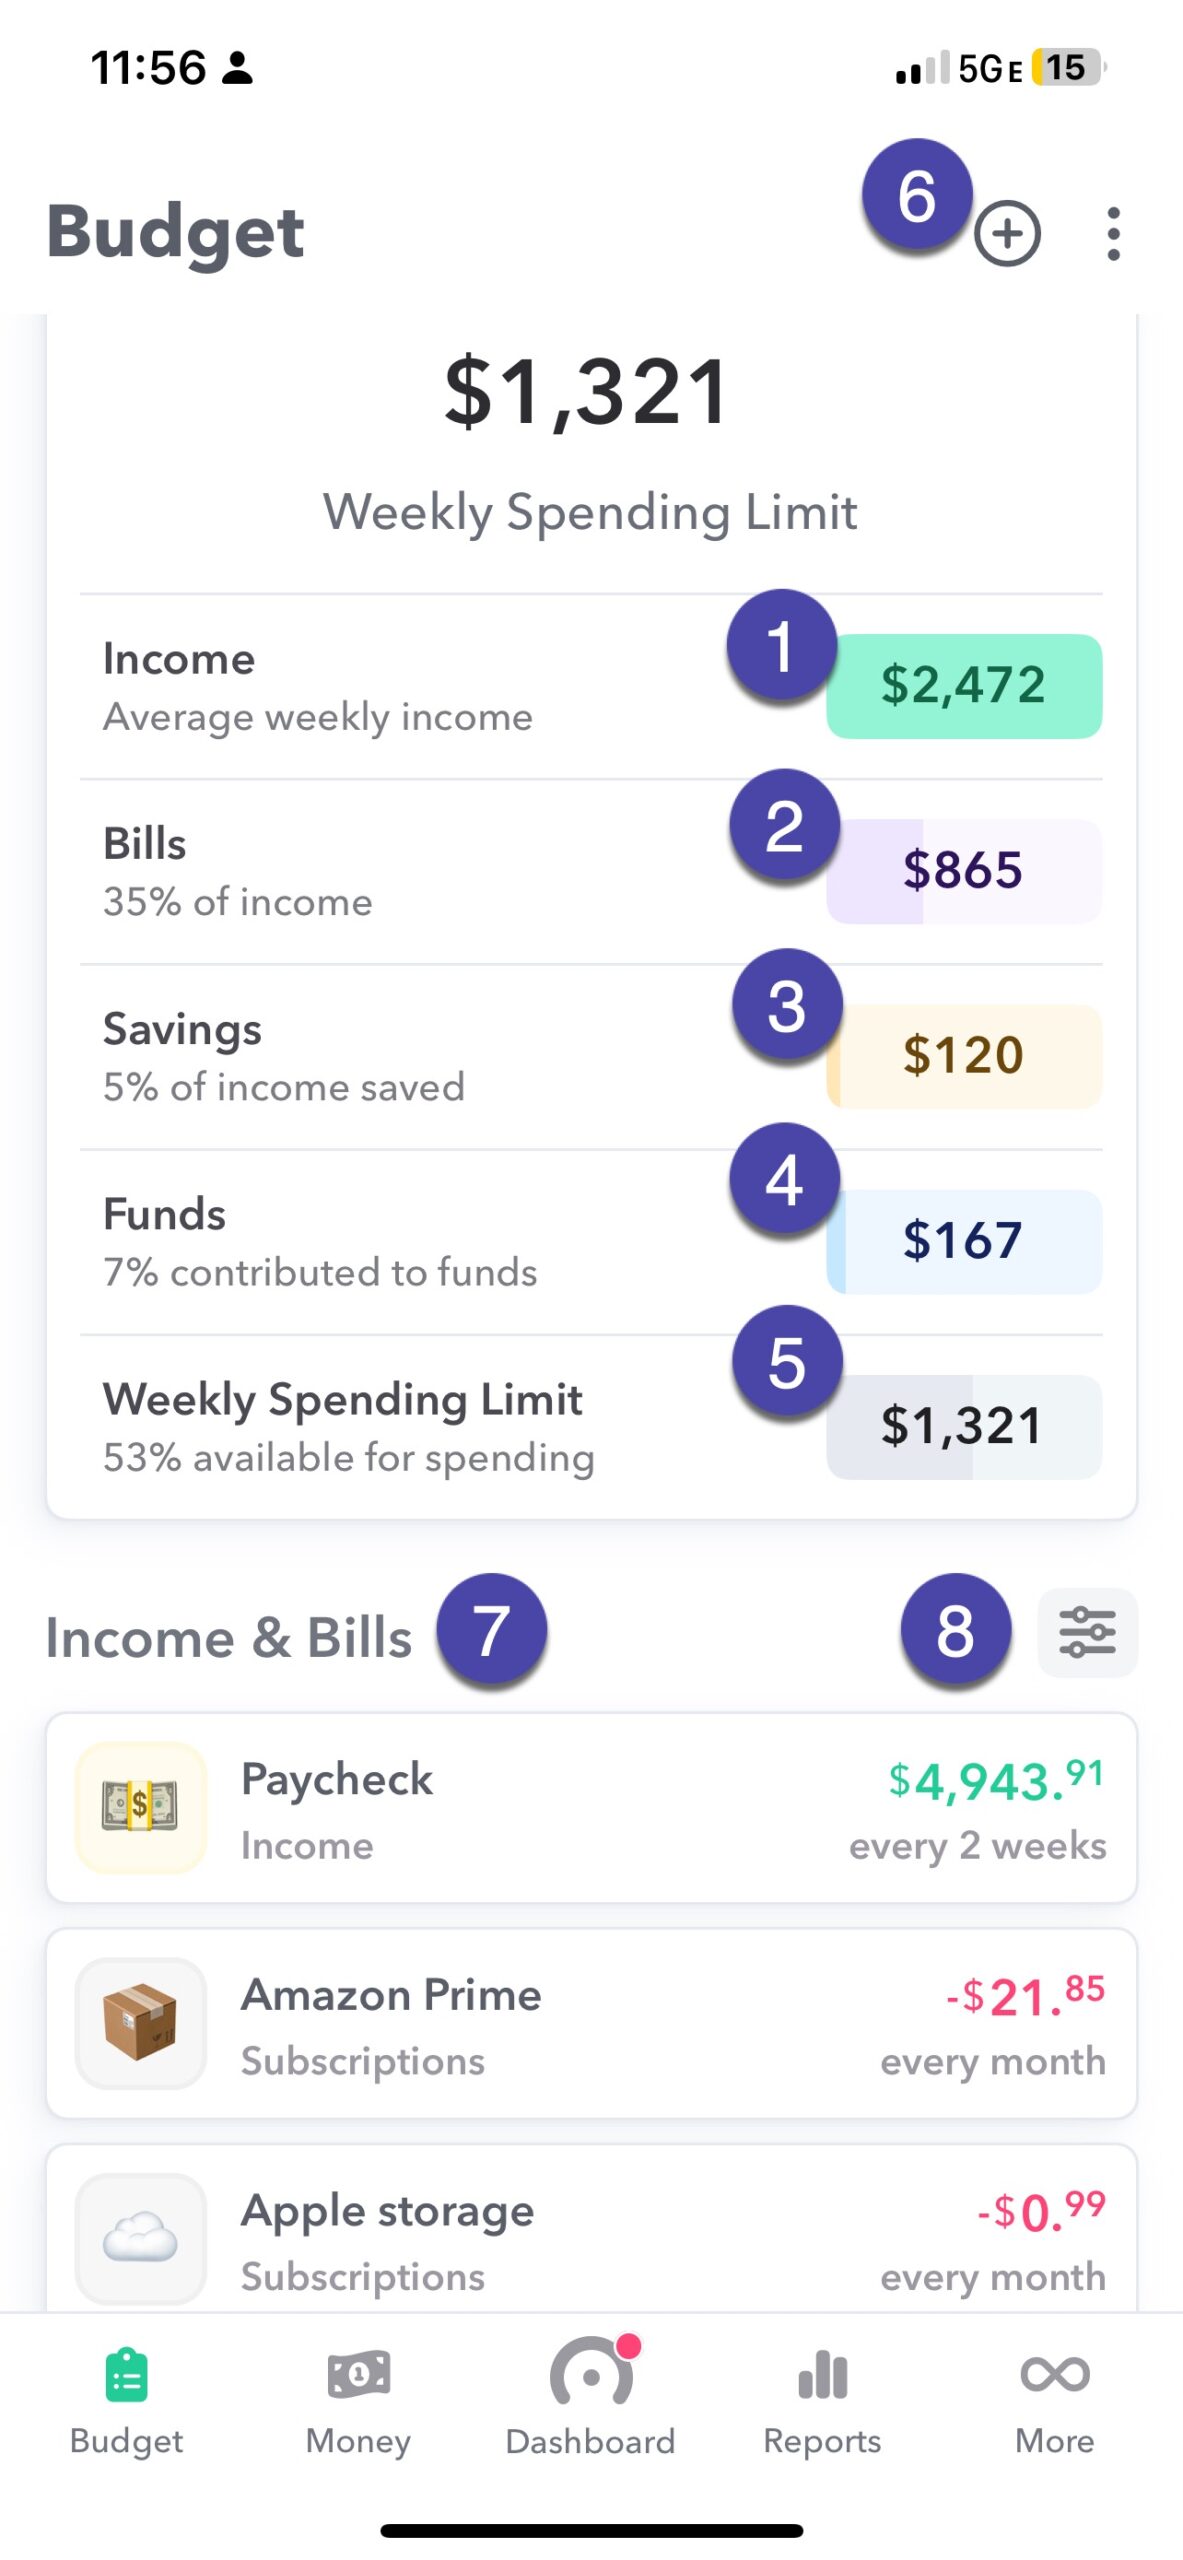Open the add new item plus icon

point(1007,232)
